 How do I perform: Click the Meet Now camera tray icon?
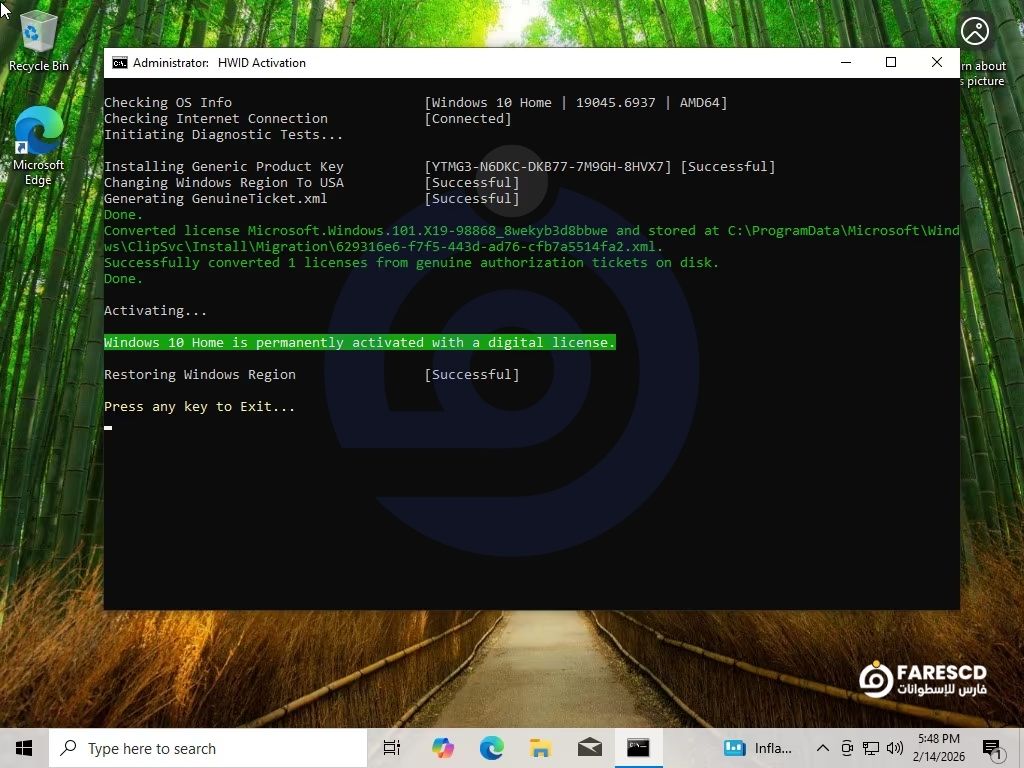tap(847, 748)
